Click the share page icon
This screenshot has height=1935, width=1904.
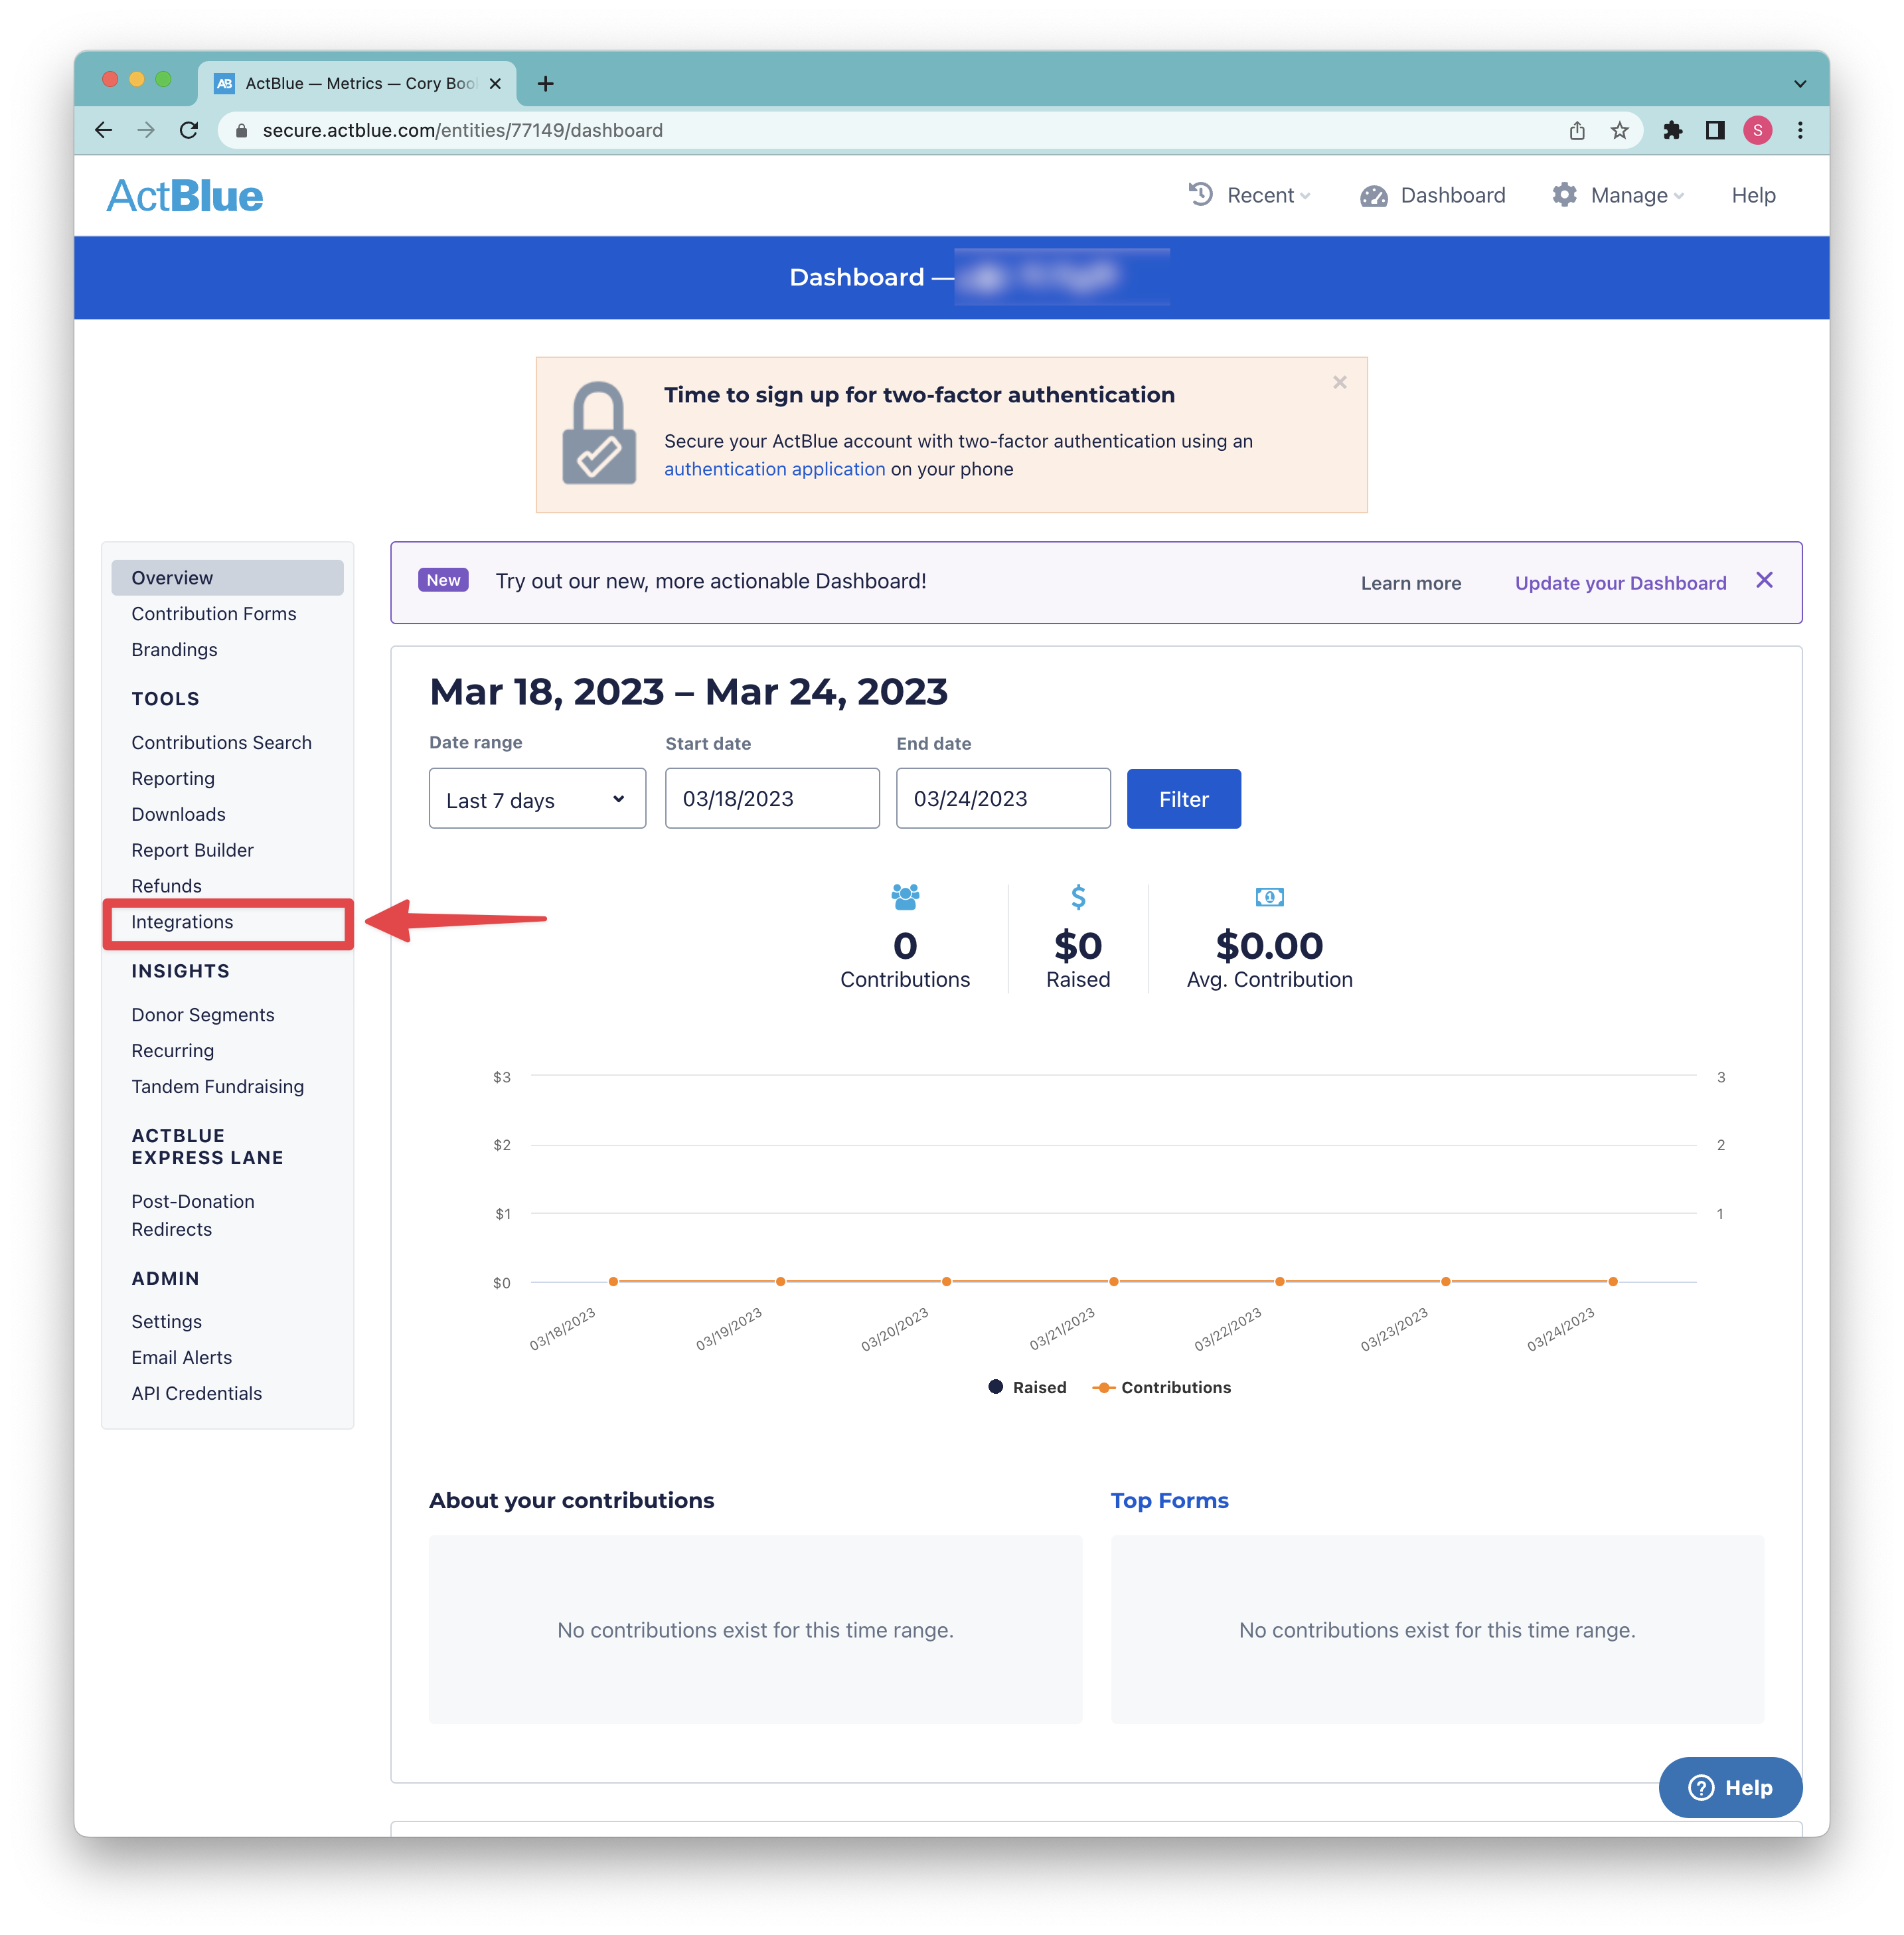1577,130
